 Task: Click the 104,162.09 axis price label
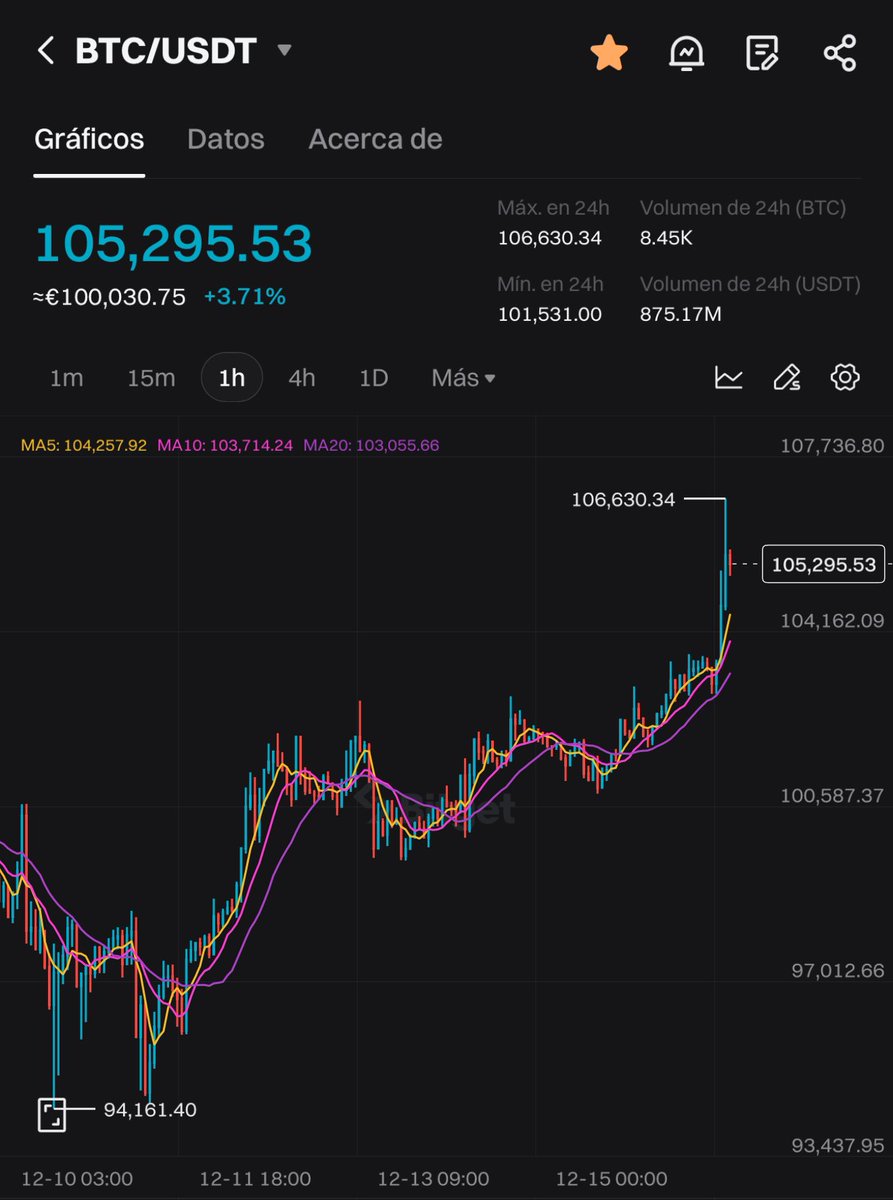(832, 620)
